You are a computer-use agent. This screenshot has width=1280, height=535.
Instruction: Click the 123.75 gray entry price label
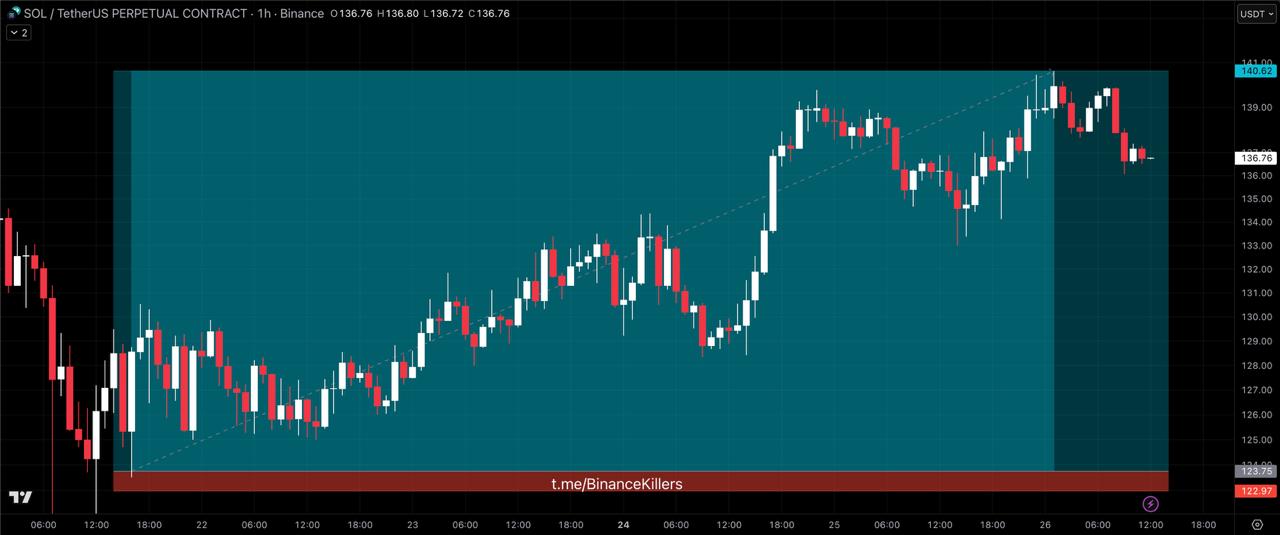coord(1256,471)
